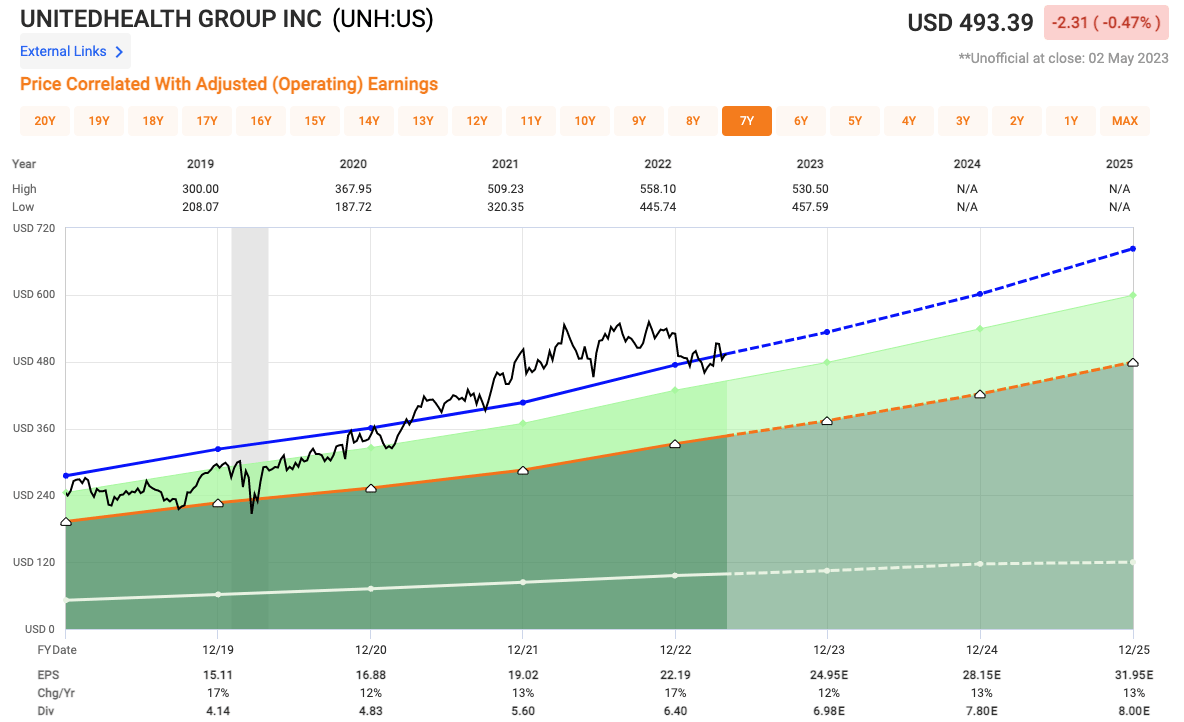Select the 16Y time range

pos(261,121)
